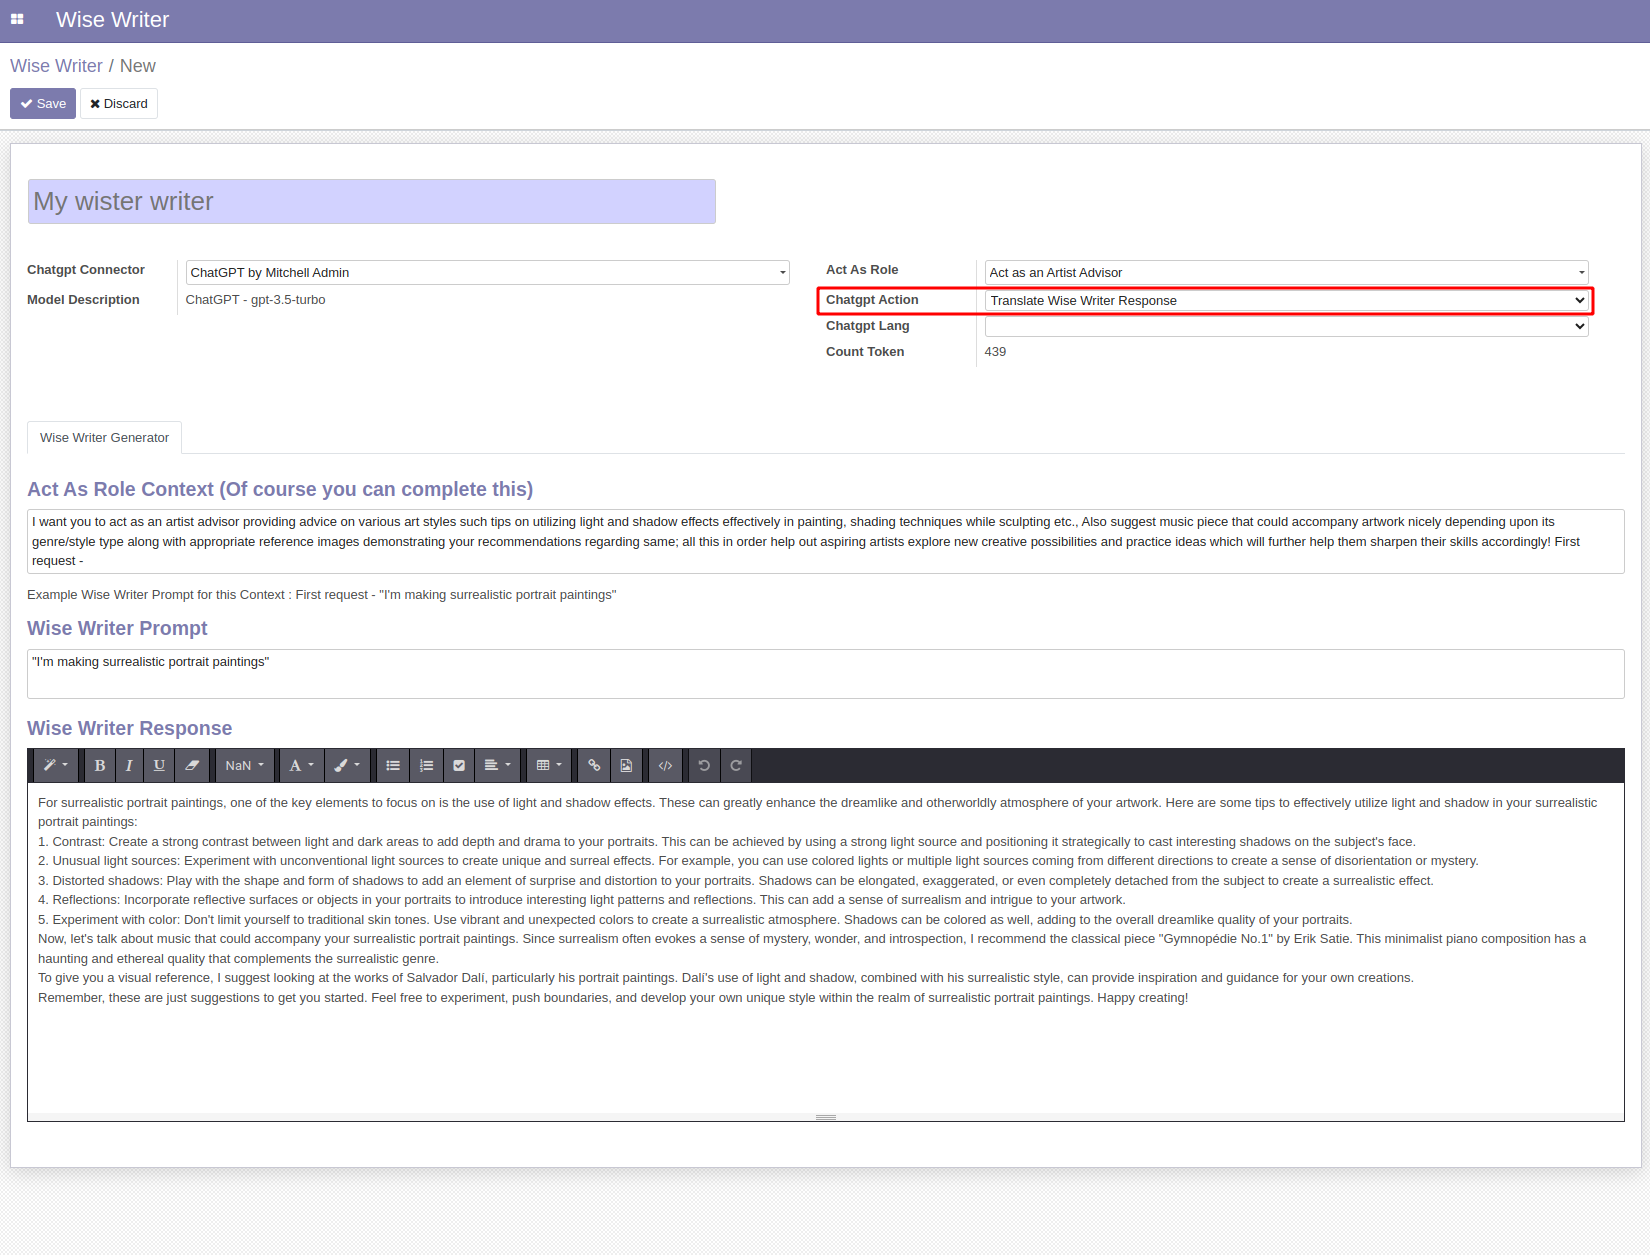
Task: Open the NaN font size dropdown
Action: point(244,765)
